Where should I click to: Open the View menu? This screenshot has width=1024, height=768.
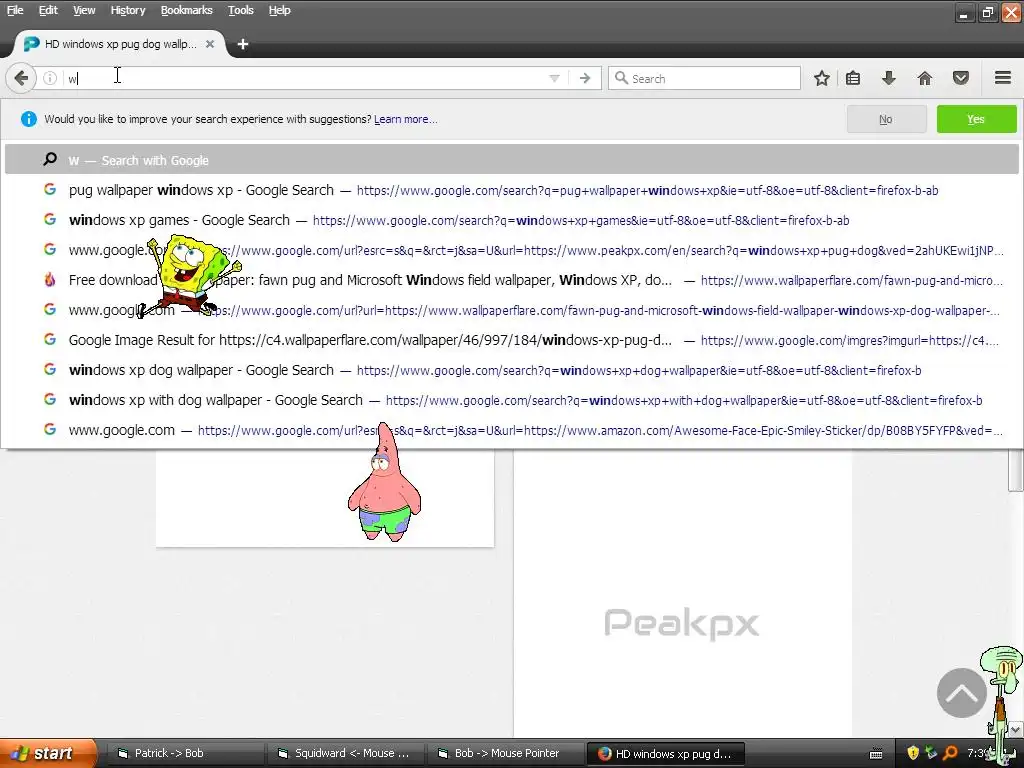[x=84, y=10]
